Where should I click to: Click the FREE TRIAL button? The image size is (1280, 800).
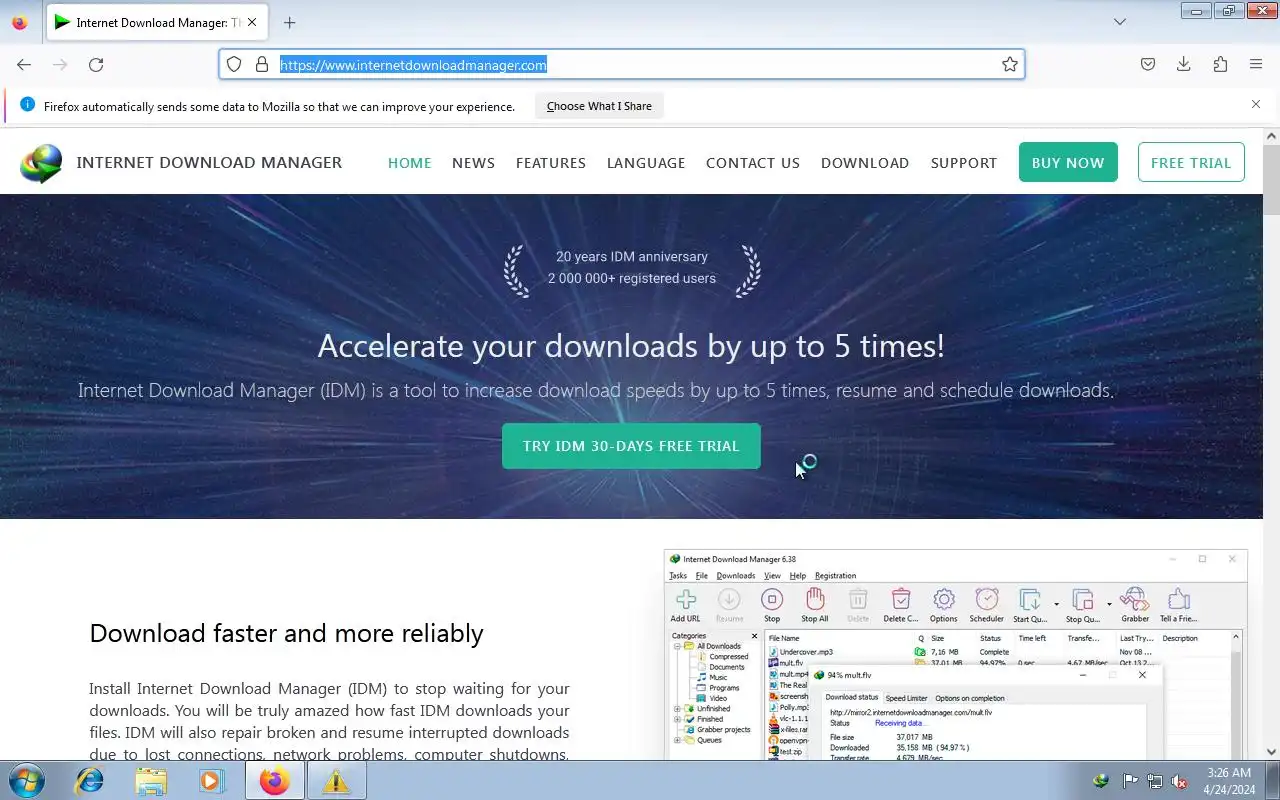point(1191,162)
